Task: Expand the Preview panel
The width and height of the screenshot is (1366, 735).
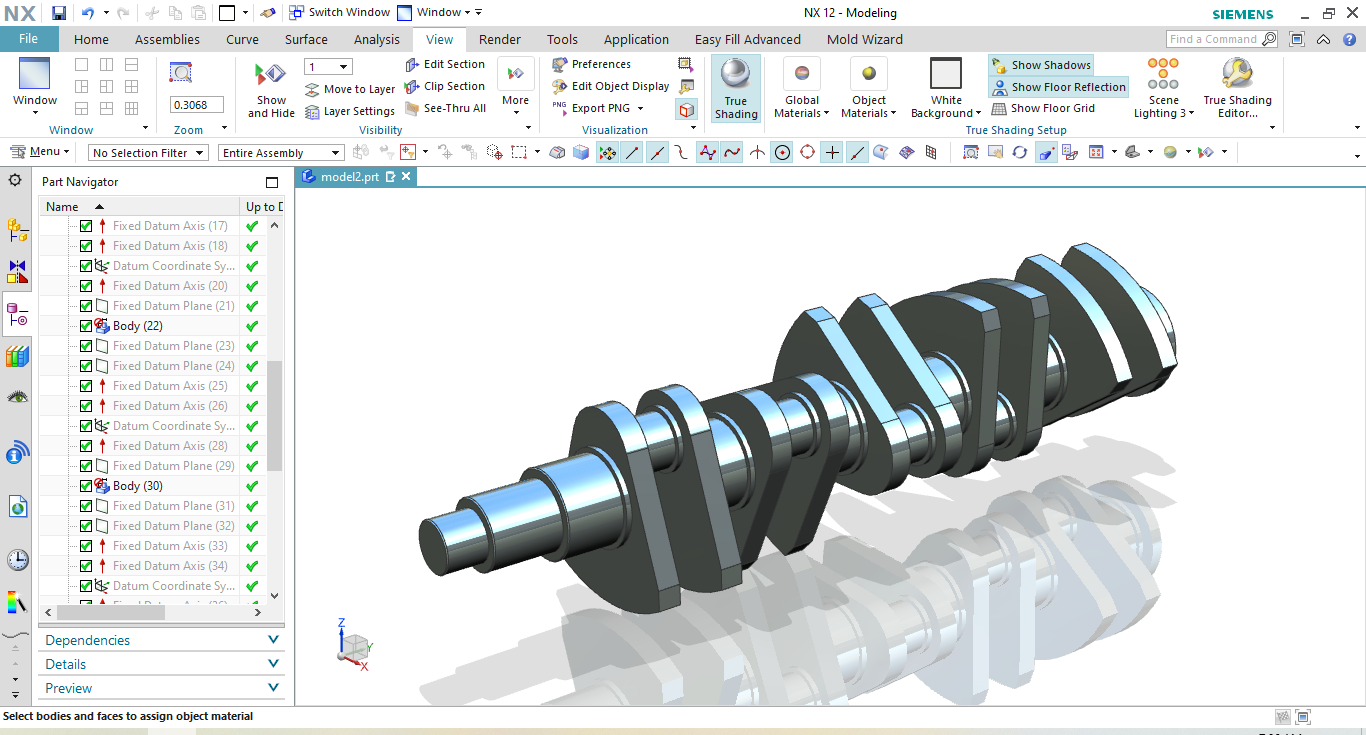Action: click(x=162, y=688)
